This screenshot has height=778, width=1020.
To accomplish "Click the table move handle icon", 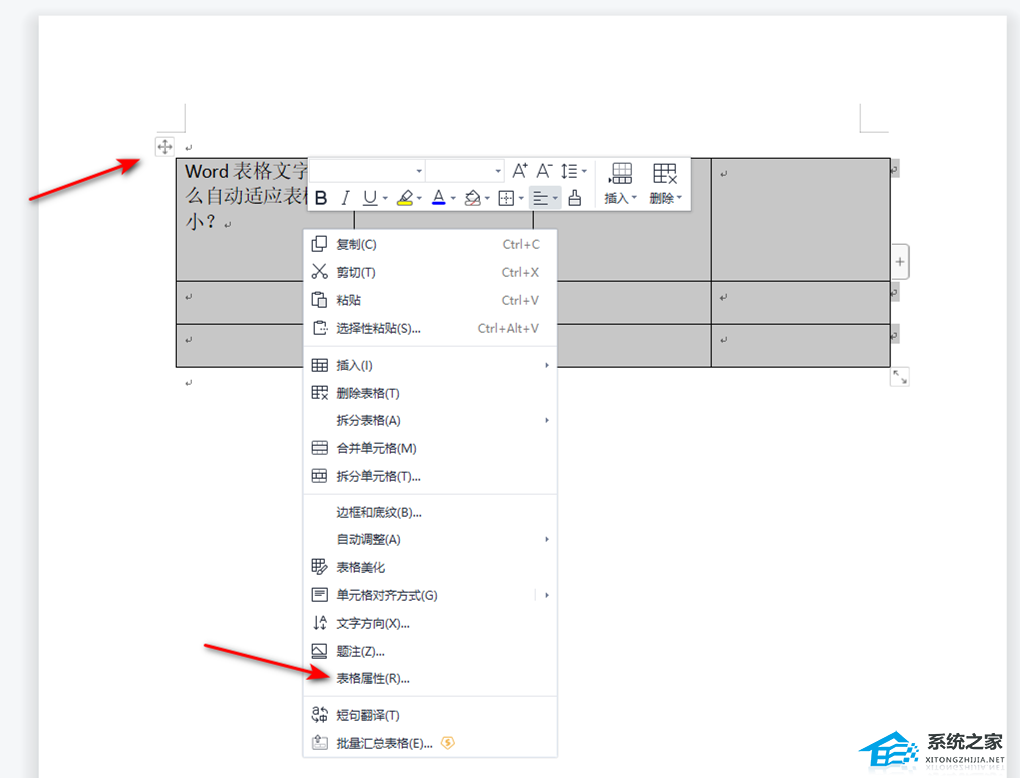I will click(165, 147).
